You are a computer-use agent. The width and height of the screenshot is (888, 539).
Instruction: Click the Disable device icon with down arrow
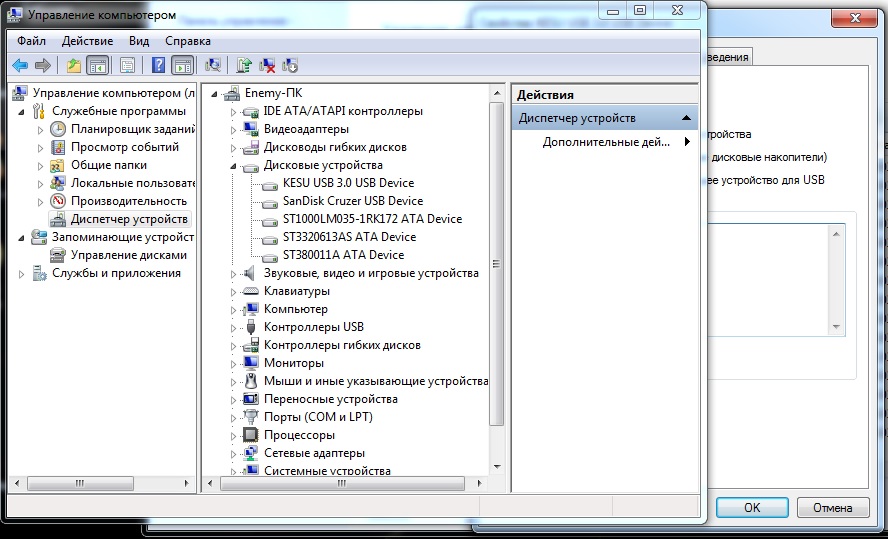[x=289, y=66]
